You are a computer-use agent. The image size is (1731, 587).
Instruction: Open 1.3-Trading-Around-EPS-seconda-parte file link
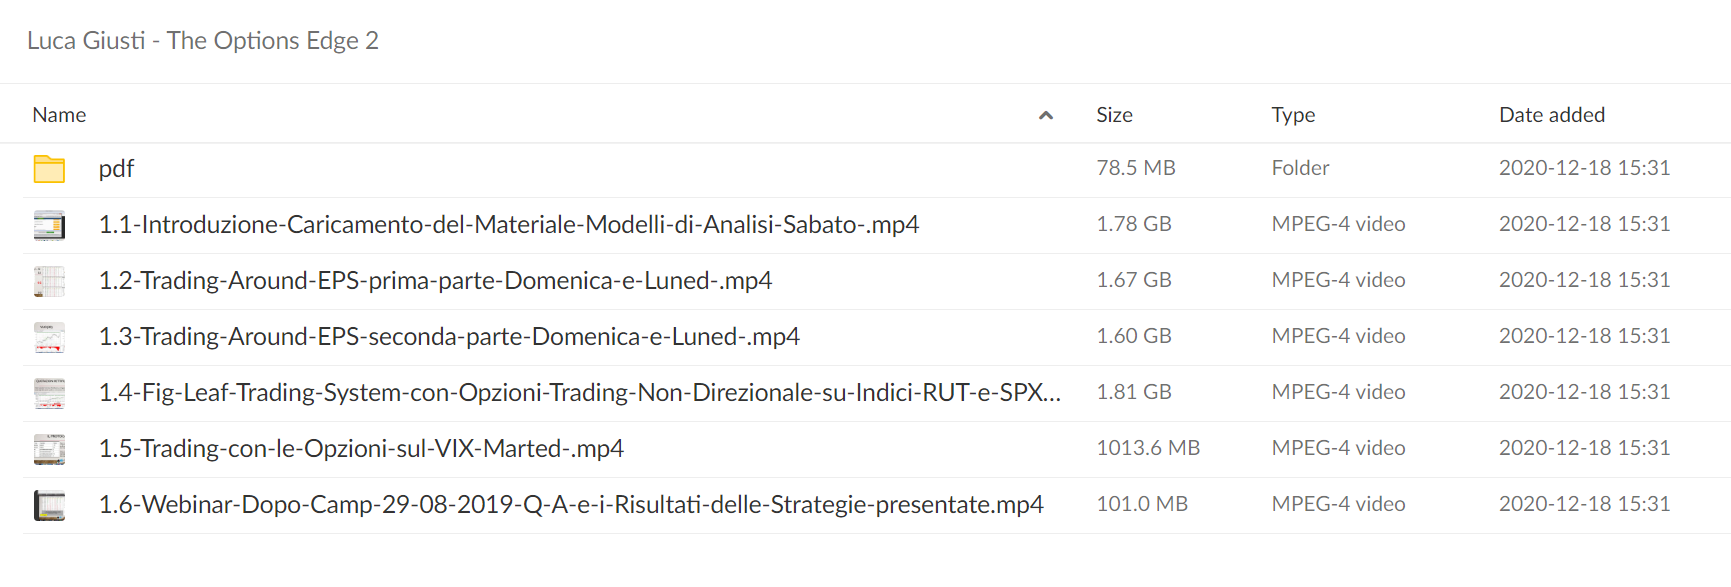pyautogui.click(x=449, y=336)
